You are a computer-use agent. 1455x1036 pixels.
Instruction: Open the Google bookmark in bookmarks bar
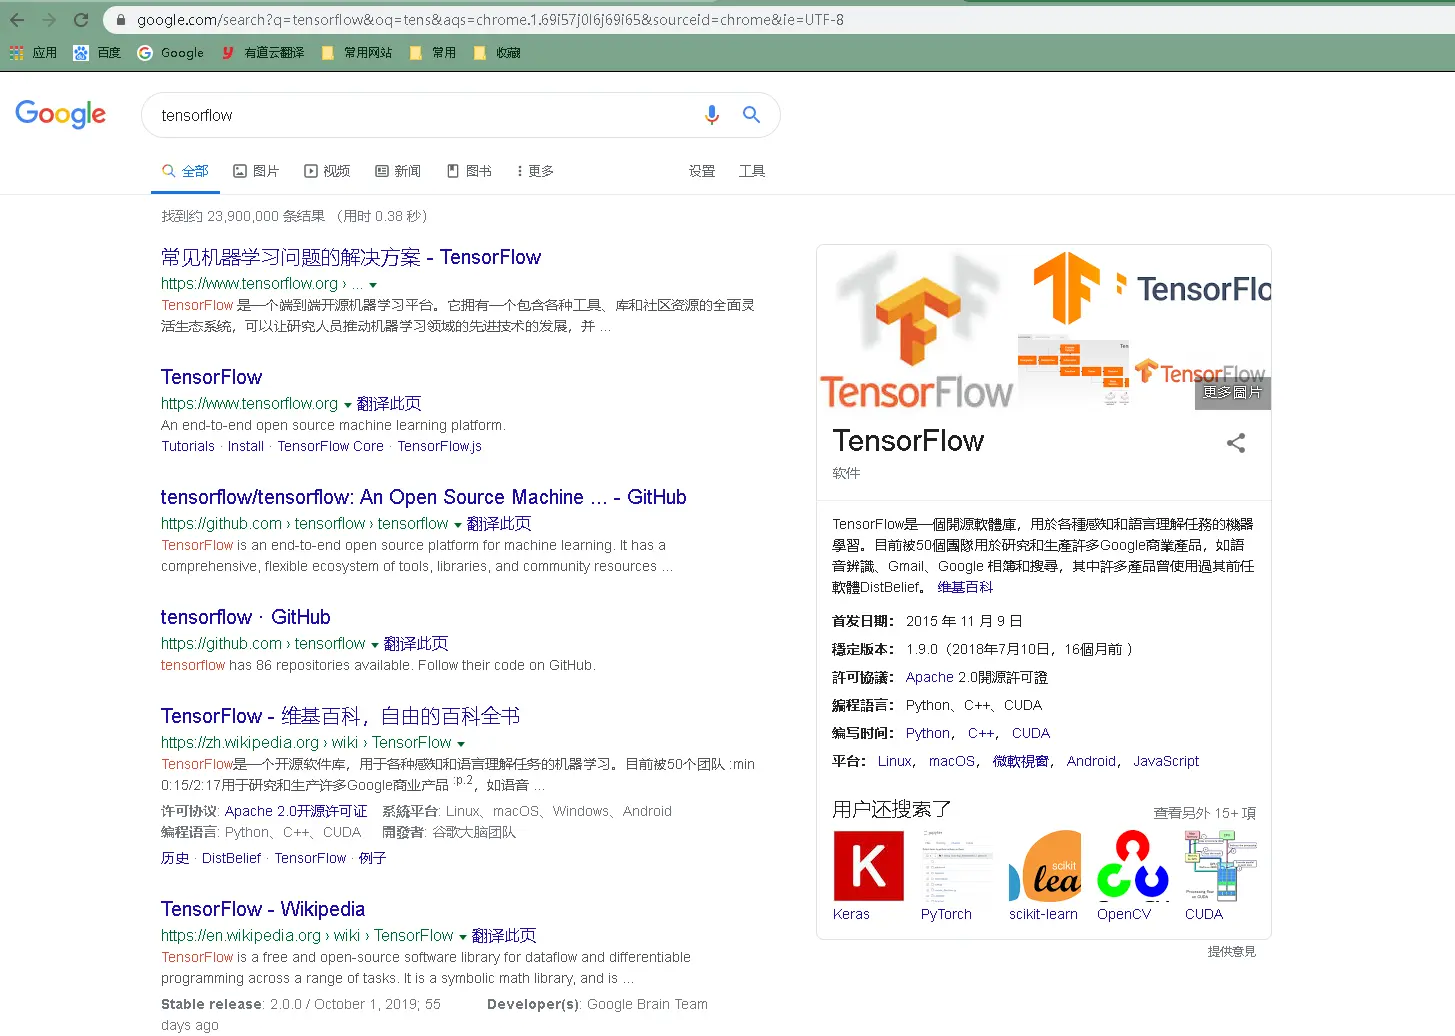(x=170, y=53)
